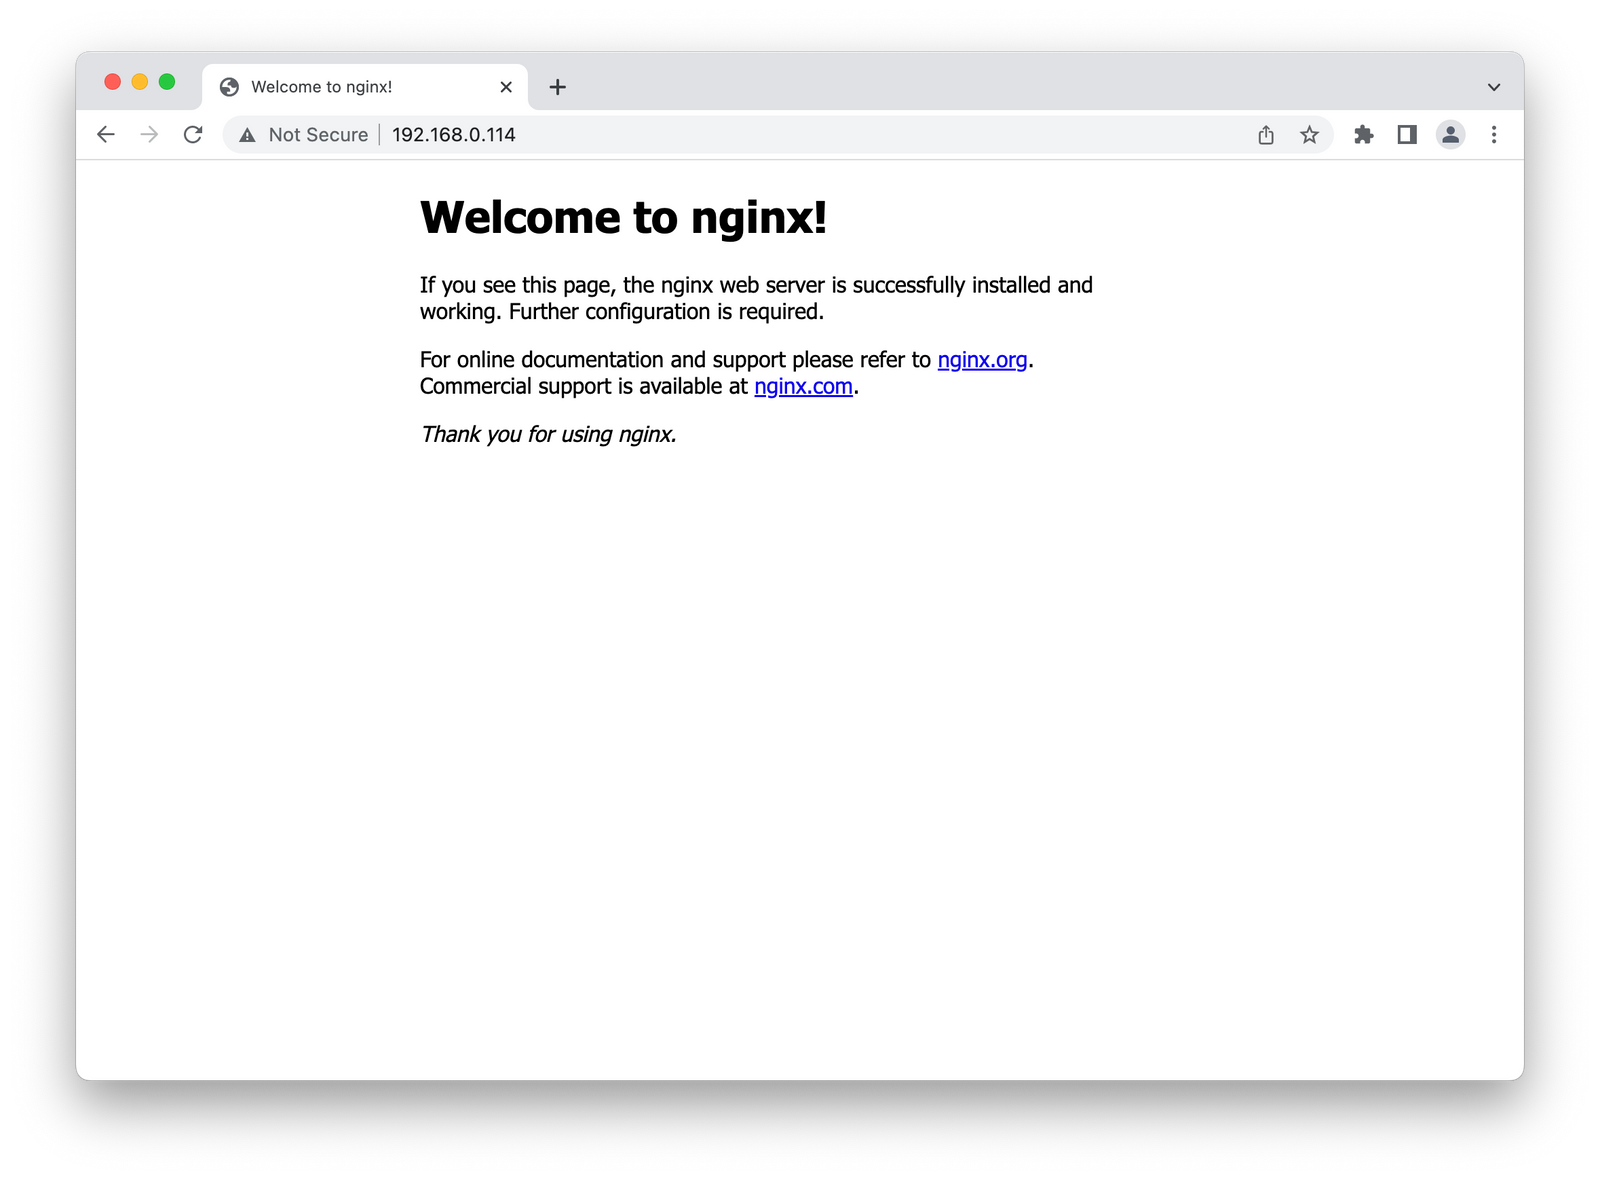This screenshot has height=1181, width=1600.
Task: Click the Not Secure warning indicator
Action: 317,134
